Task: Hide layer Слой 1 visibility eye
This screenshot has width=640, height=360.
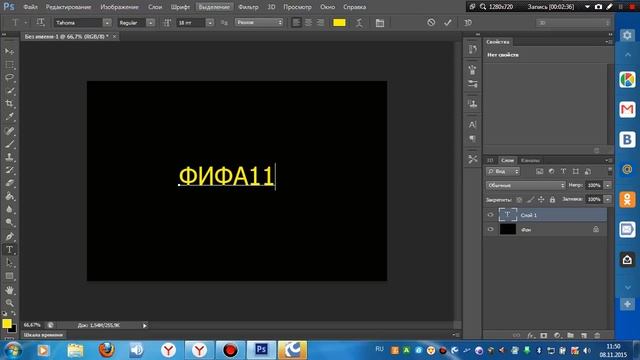Action: pos(490,215)
